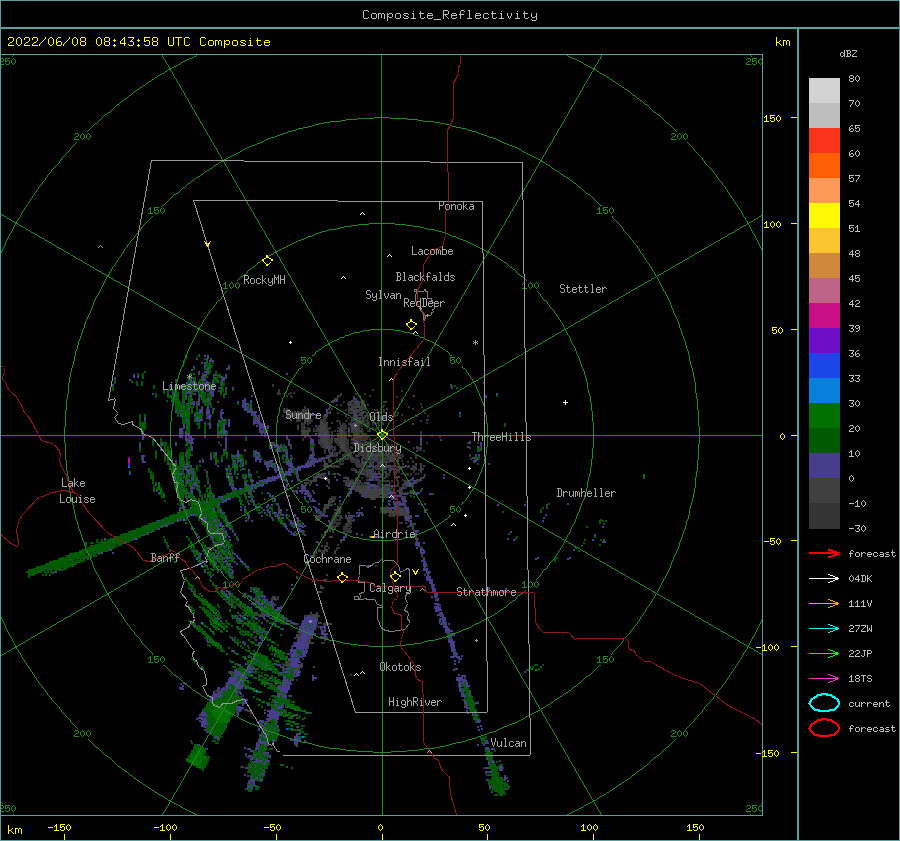Click the dBZ legend heading

[x=848, y=54]
